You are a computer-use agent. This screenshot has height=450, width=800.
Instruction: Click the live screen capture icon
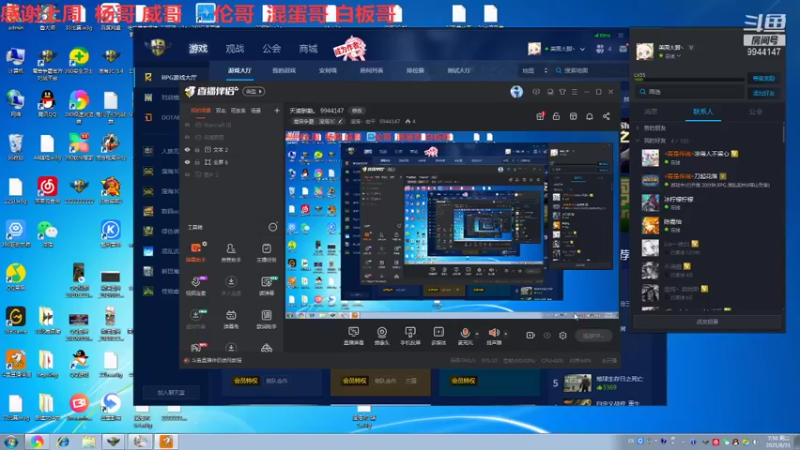[353, 332]
